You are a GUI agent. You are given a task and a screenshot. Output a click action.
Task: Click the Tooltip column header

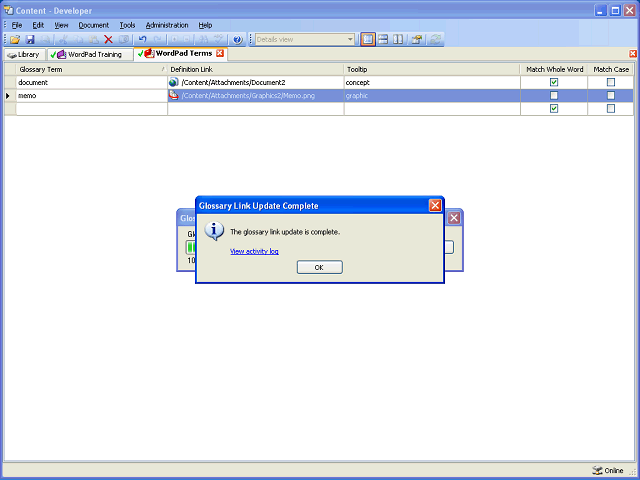pyautogui.click(x=432, y=69)
